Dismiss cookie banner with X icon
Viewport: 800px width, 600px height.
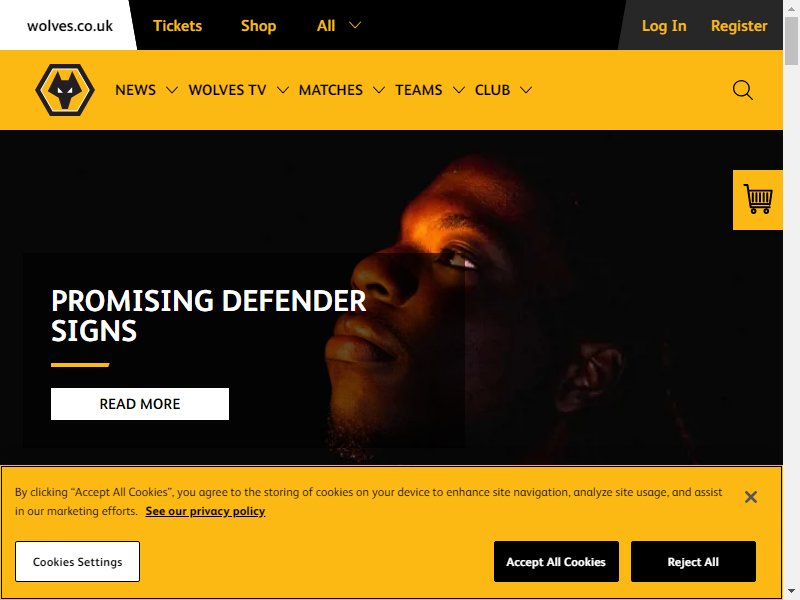tap(751, 497)
